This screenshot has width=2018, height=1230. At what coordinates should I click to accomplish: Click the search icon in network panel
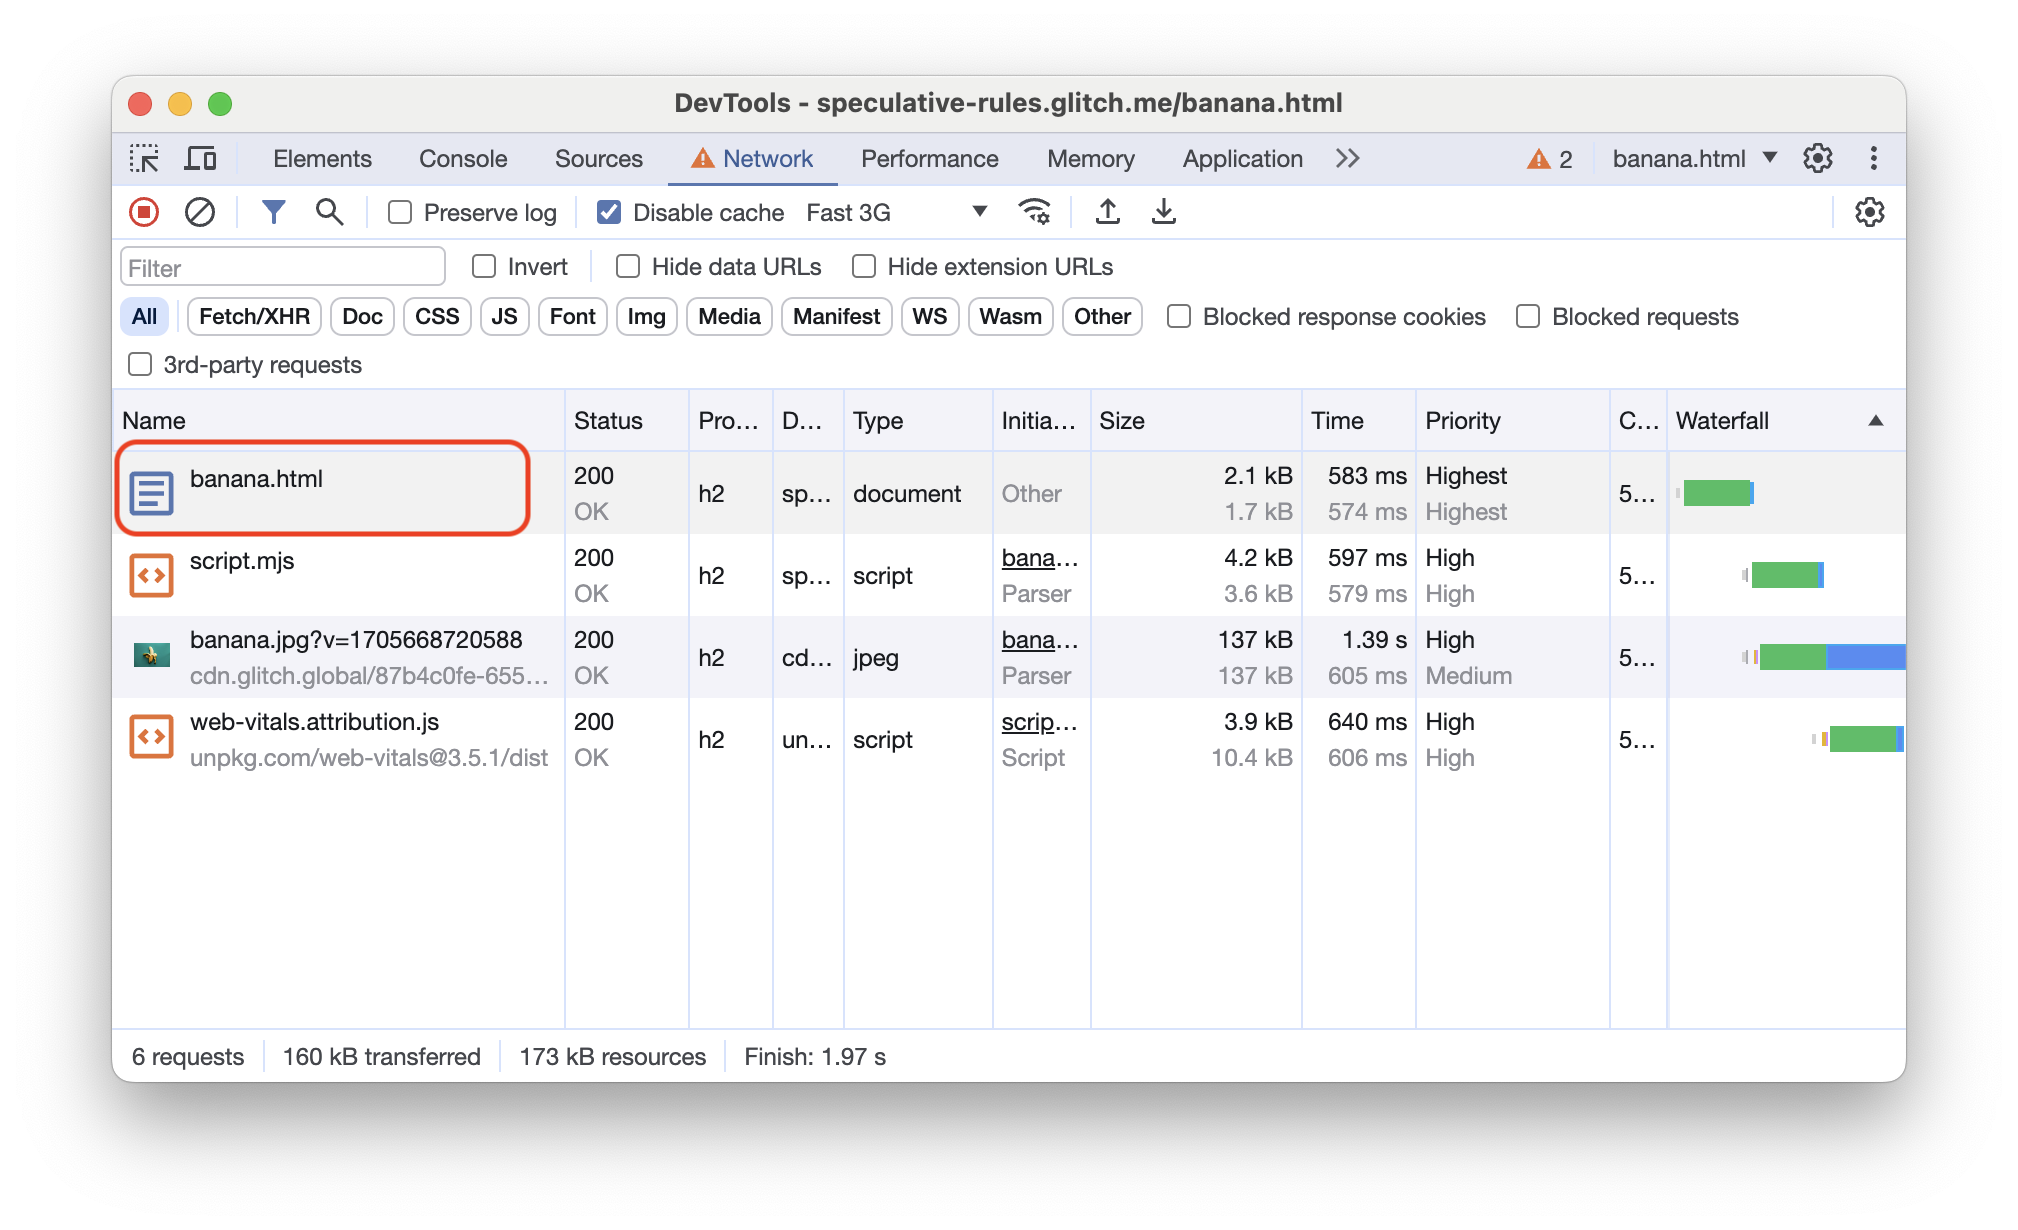[329, 212]
